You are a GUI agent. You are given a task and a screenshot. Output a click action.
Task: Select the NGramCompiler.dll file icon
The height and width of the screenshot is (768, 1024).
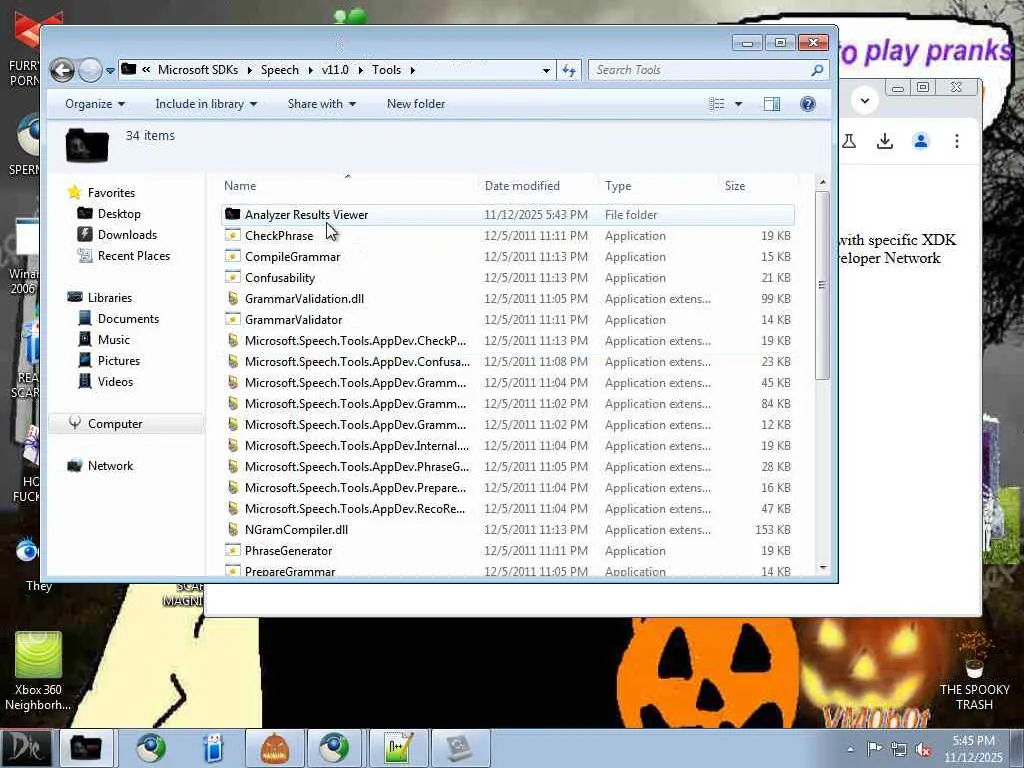pyautogui.click(x=232, y=529)
